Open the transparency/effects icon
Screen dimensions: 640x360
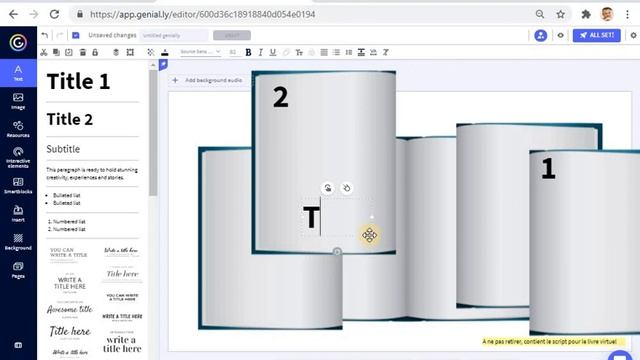pyautogui.click(x=151, y=52)
